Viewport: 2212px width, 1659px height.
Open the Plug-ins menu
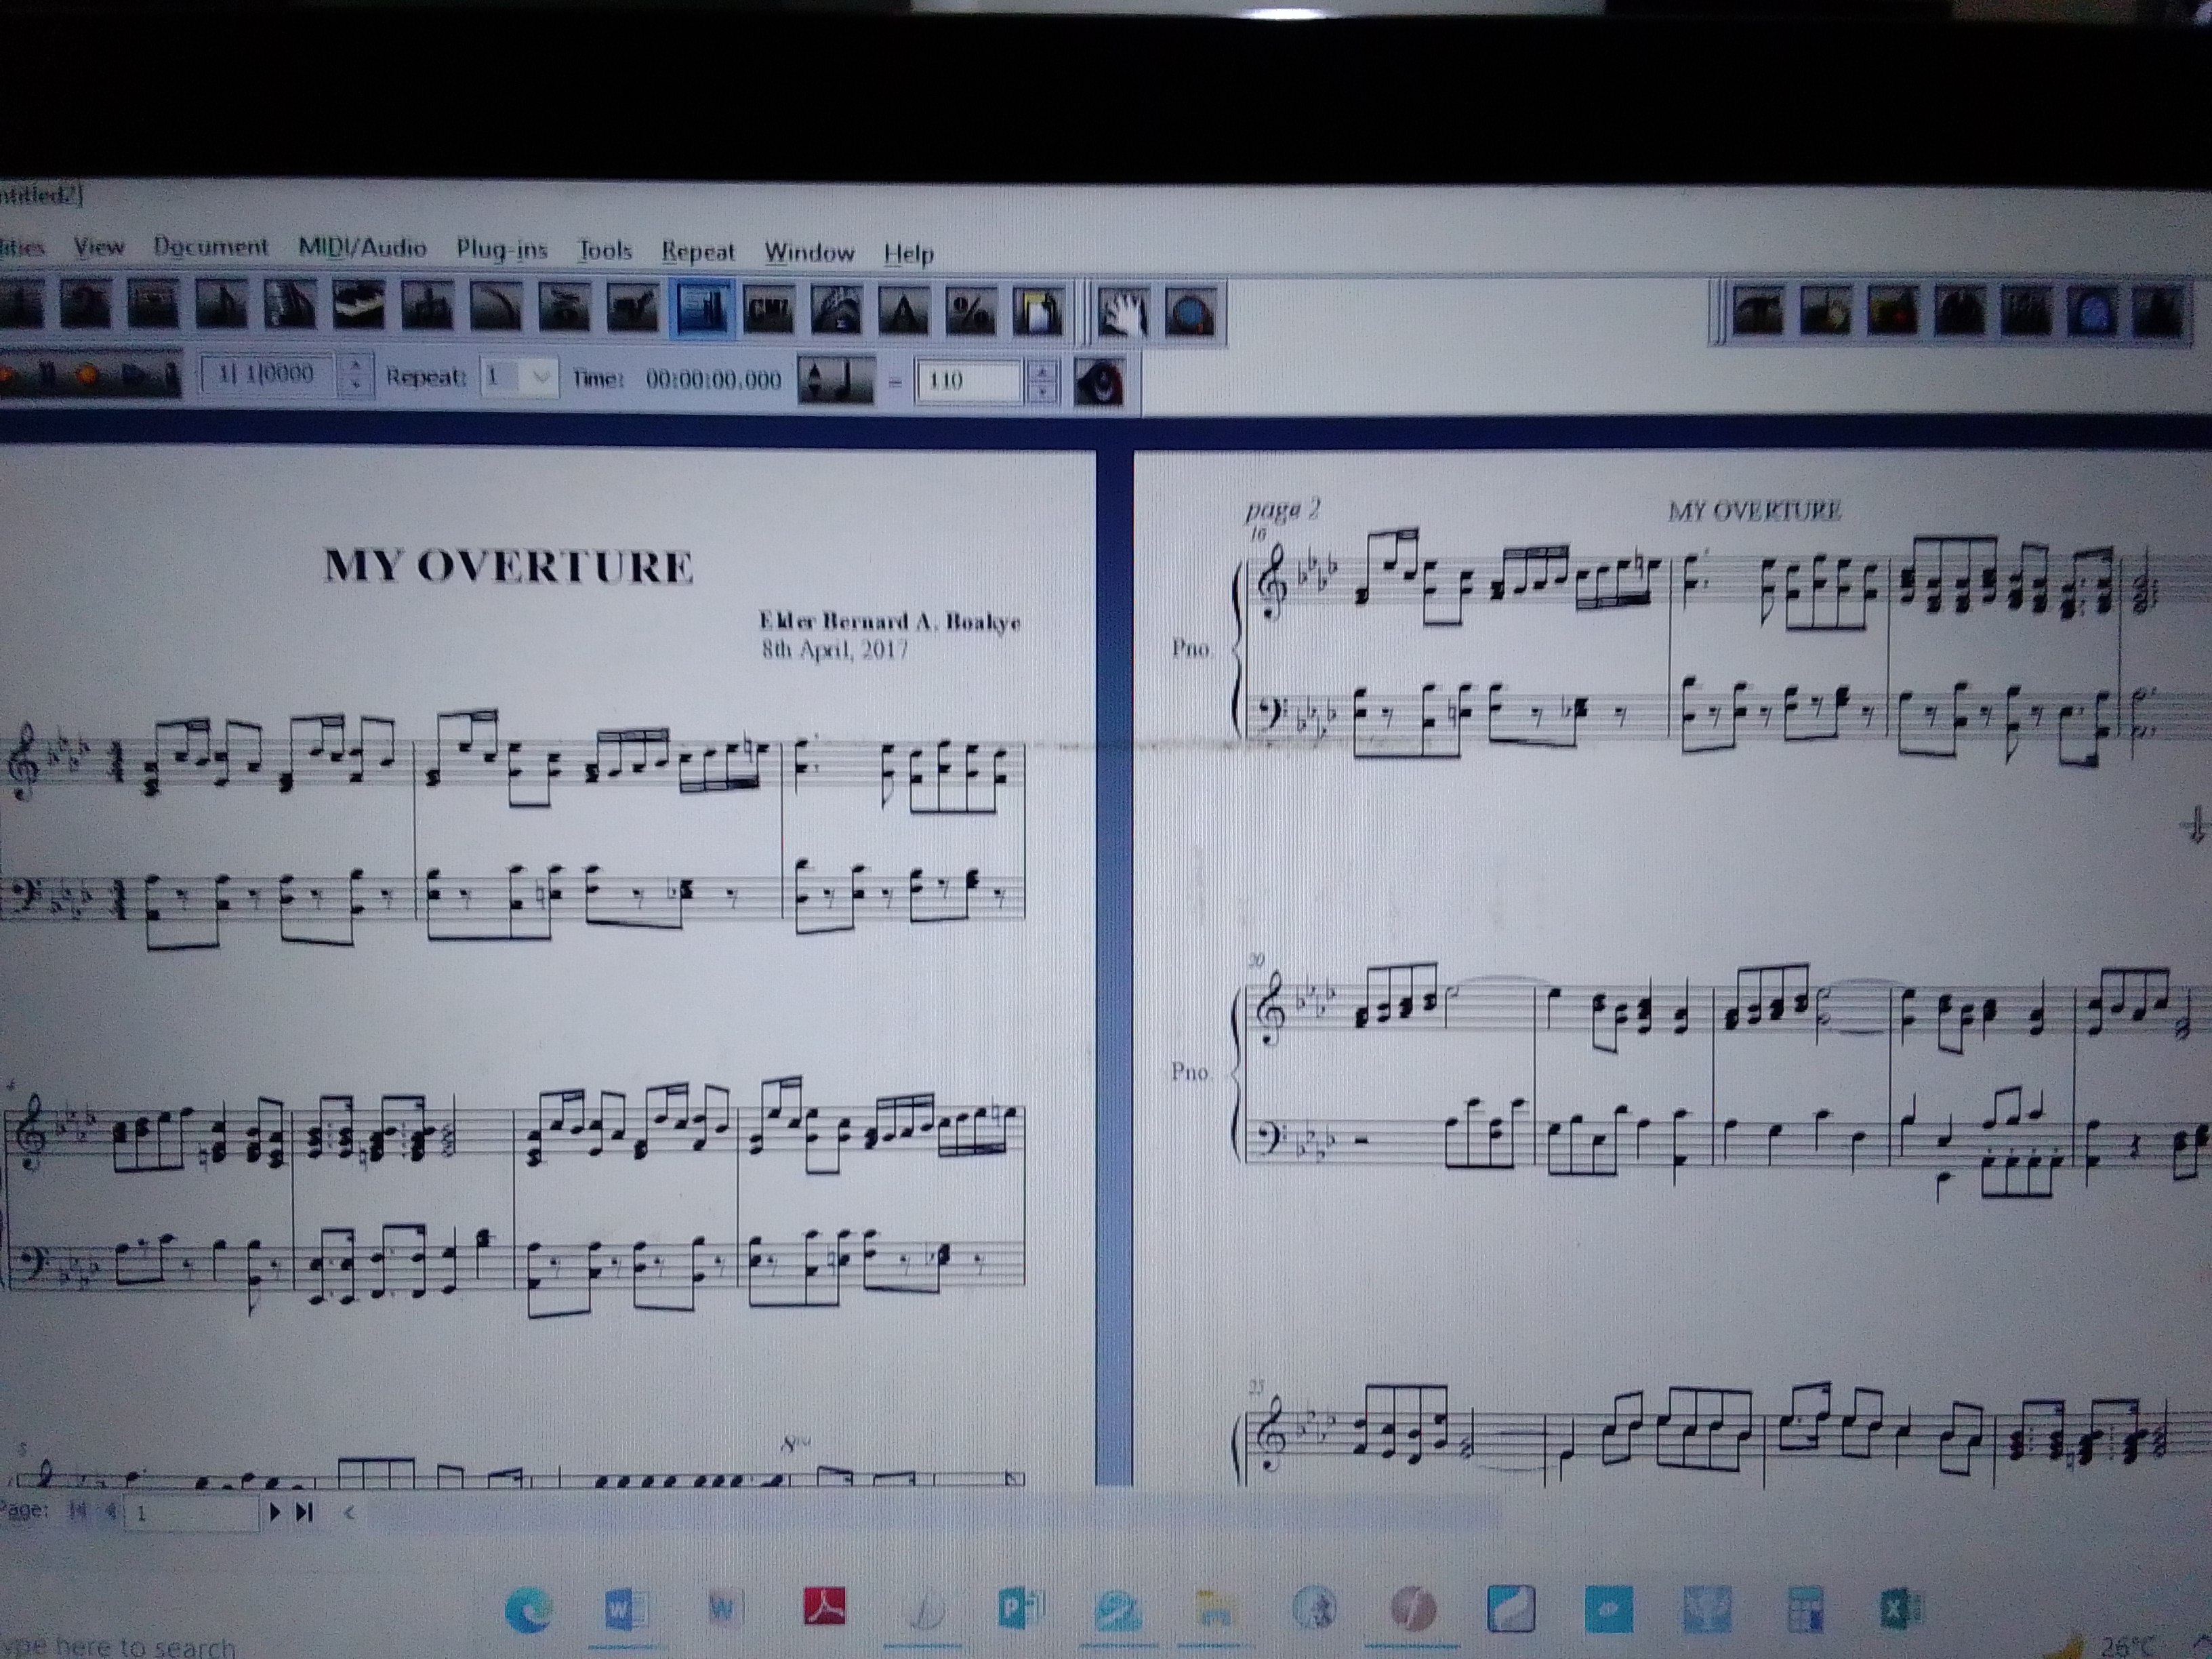click(501, 249)
